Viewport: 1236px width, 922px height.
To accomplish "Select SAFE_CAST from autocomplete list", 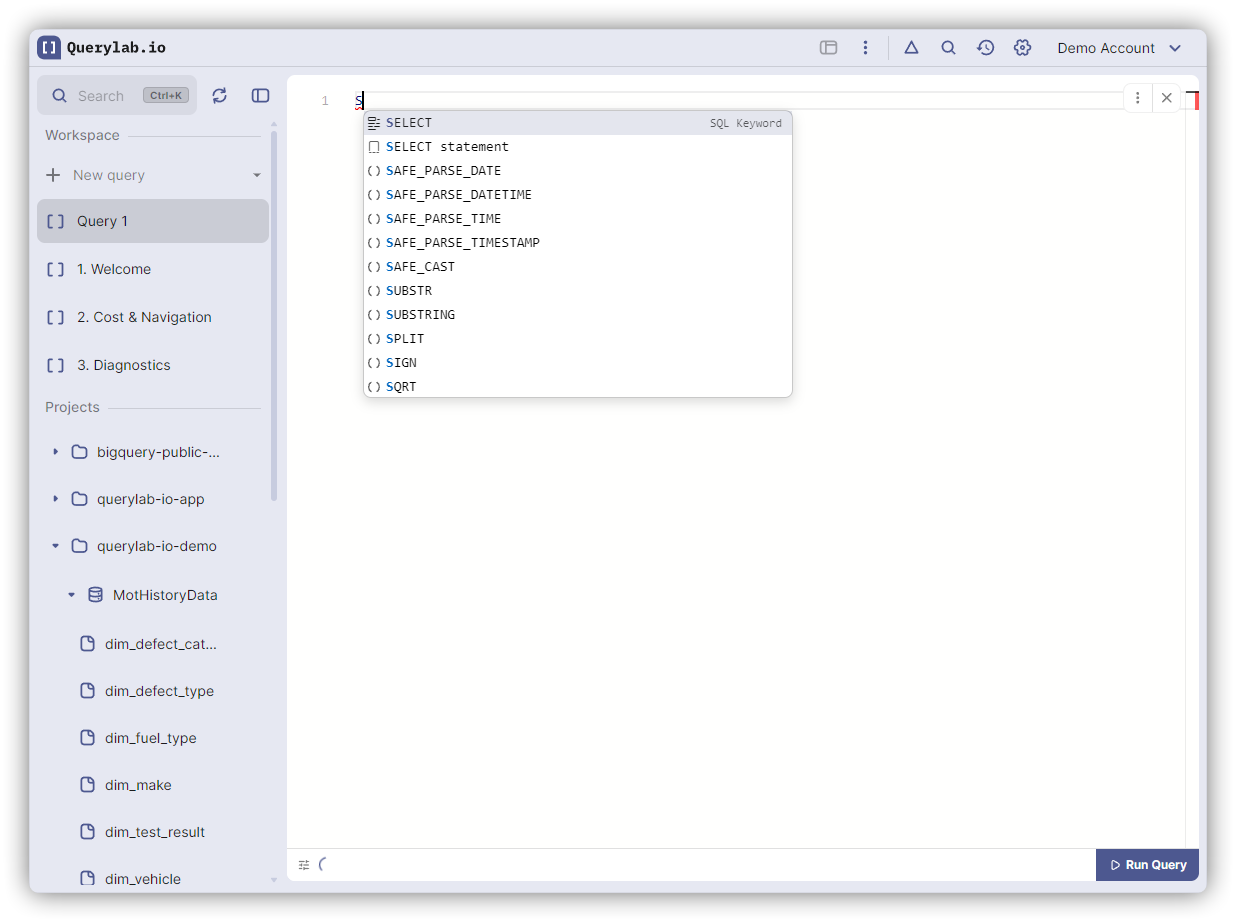I will pos(420,267).
